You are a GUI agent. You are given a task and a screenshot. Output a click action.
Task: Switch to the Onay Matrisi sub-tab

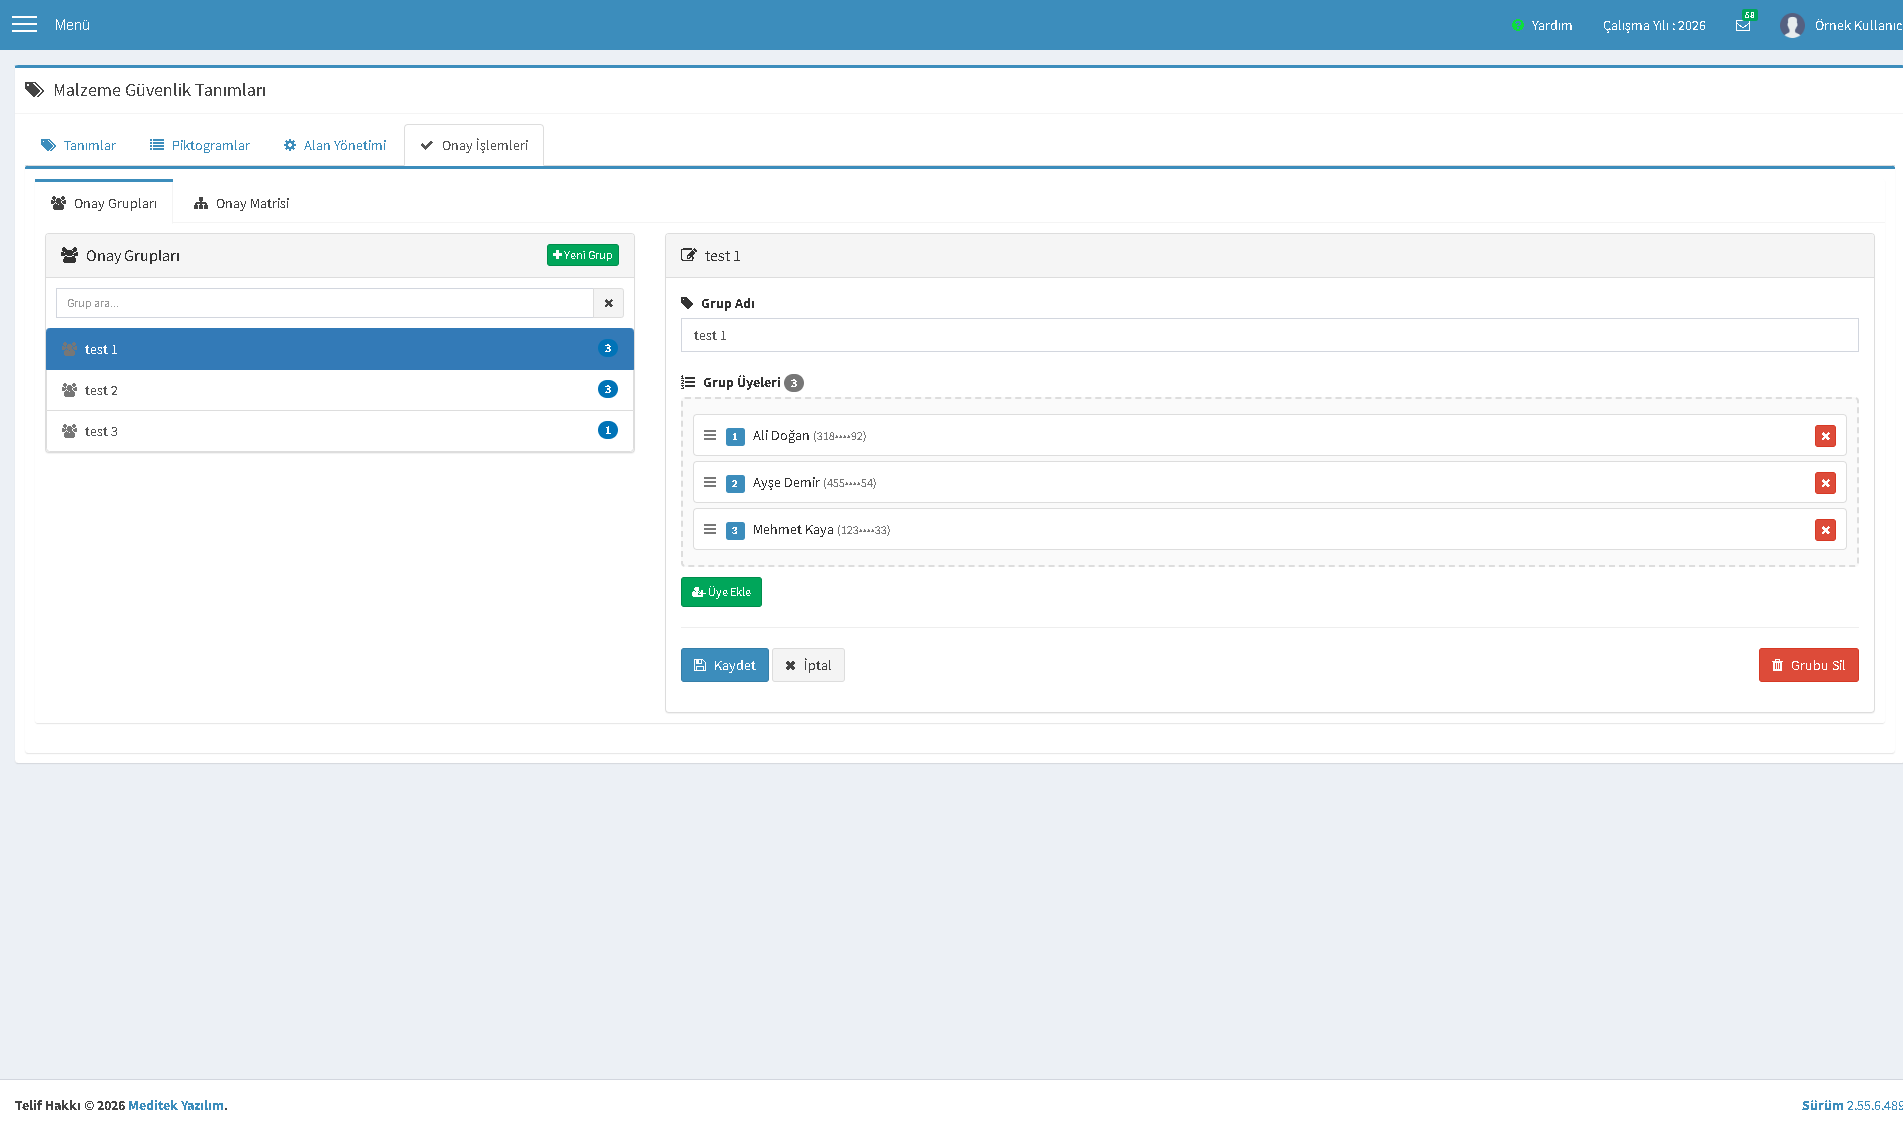pos(241,203)
